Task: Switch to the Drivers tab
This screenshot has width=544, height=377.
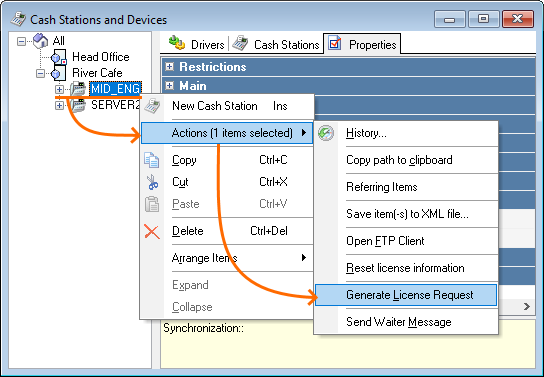Action: (197, 44)
